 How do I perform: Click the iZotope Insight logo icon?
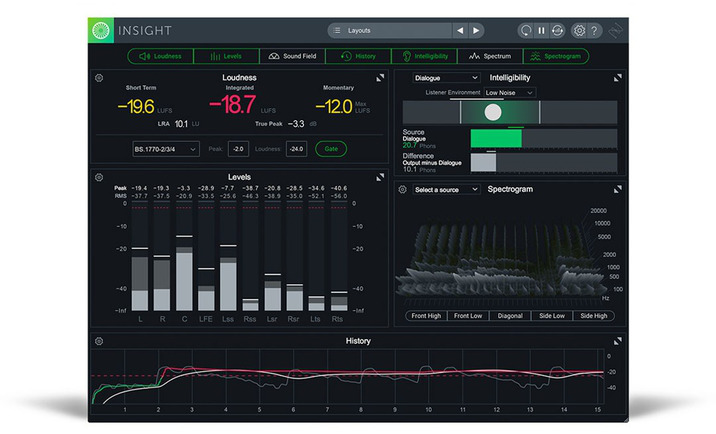101,30
